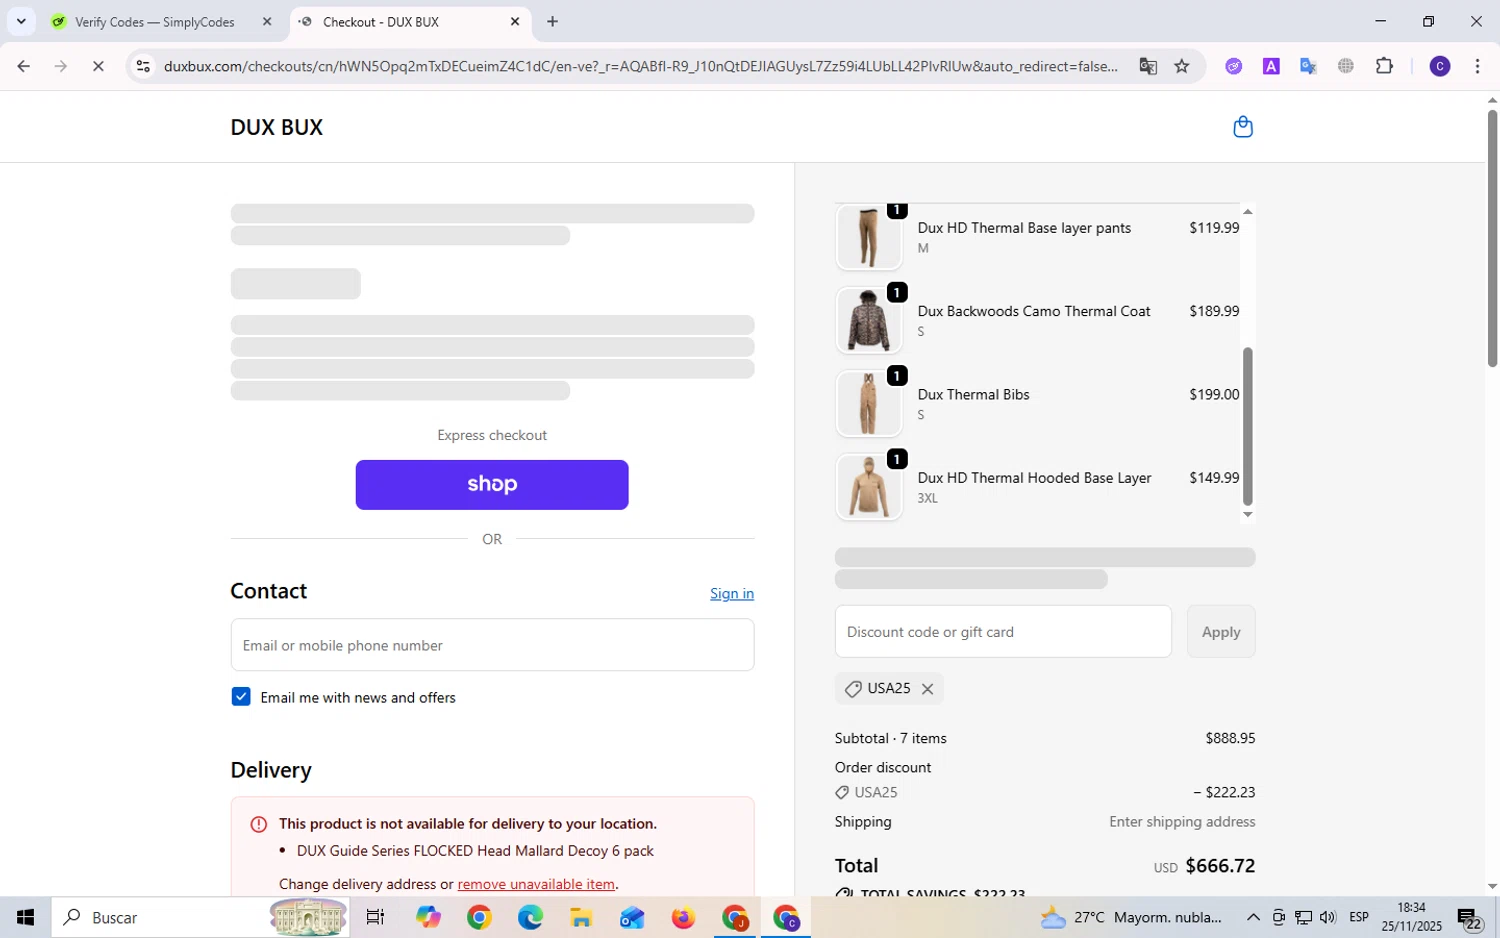Image resolution: width=1500 pixels, height=938 pixels.
Task: Open a new browser tab
Action: coord(552,21)
